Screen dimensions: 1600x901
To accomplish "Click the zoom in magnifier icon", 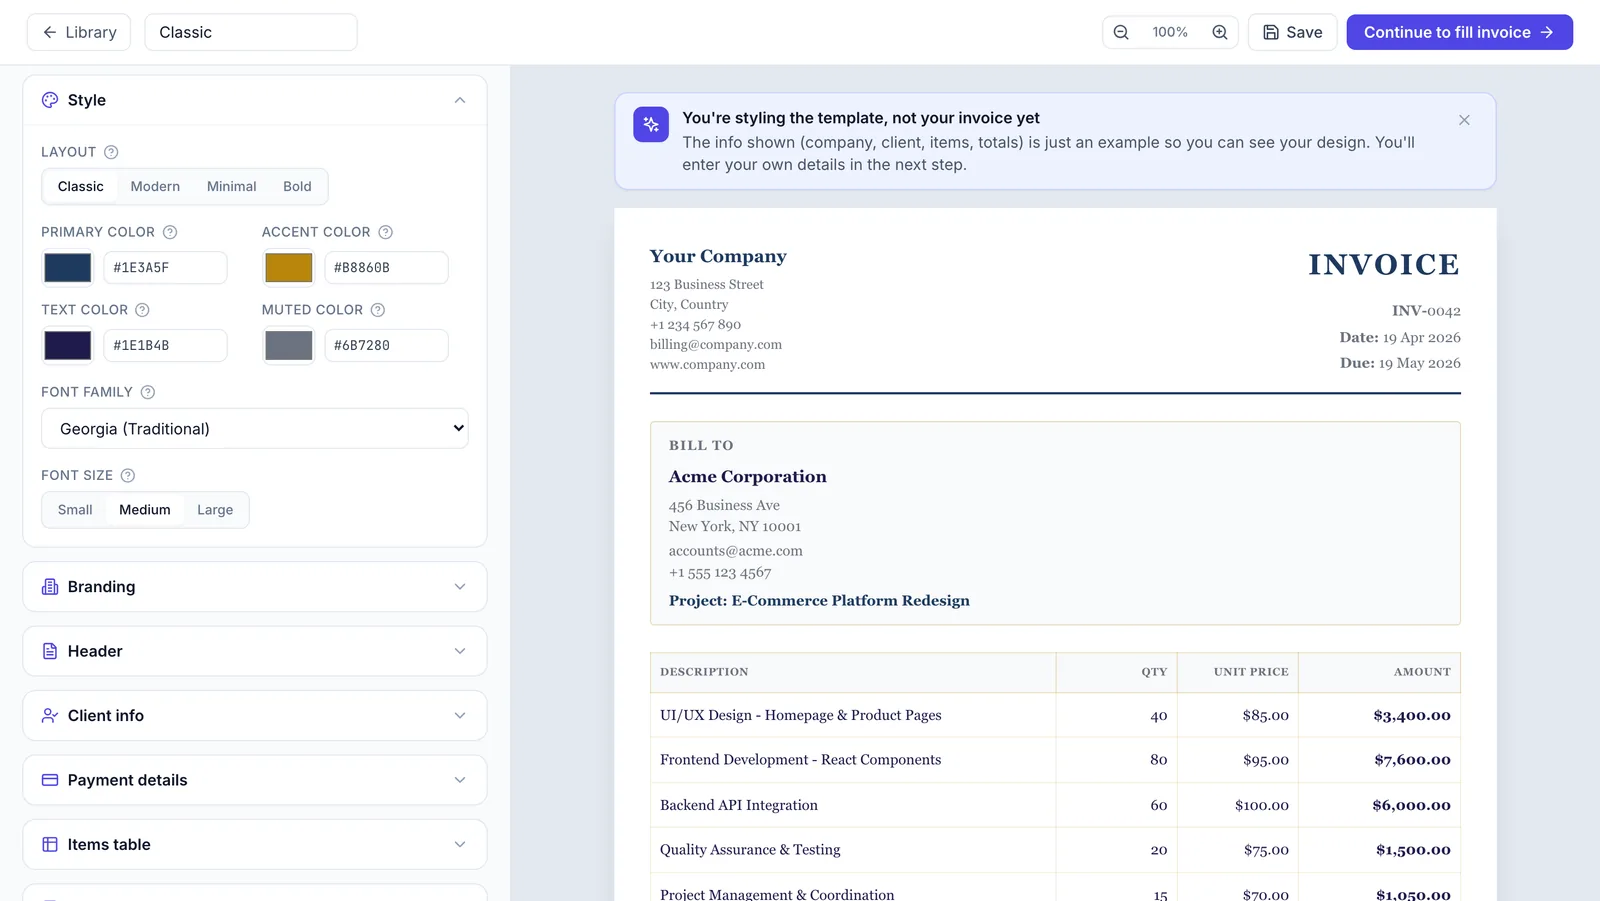I will pyautogui.click(x=1219, y=32).
